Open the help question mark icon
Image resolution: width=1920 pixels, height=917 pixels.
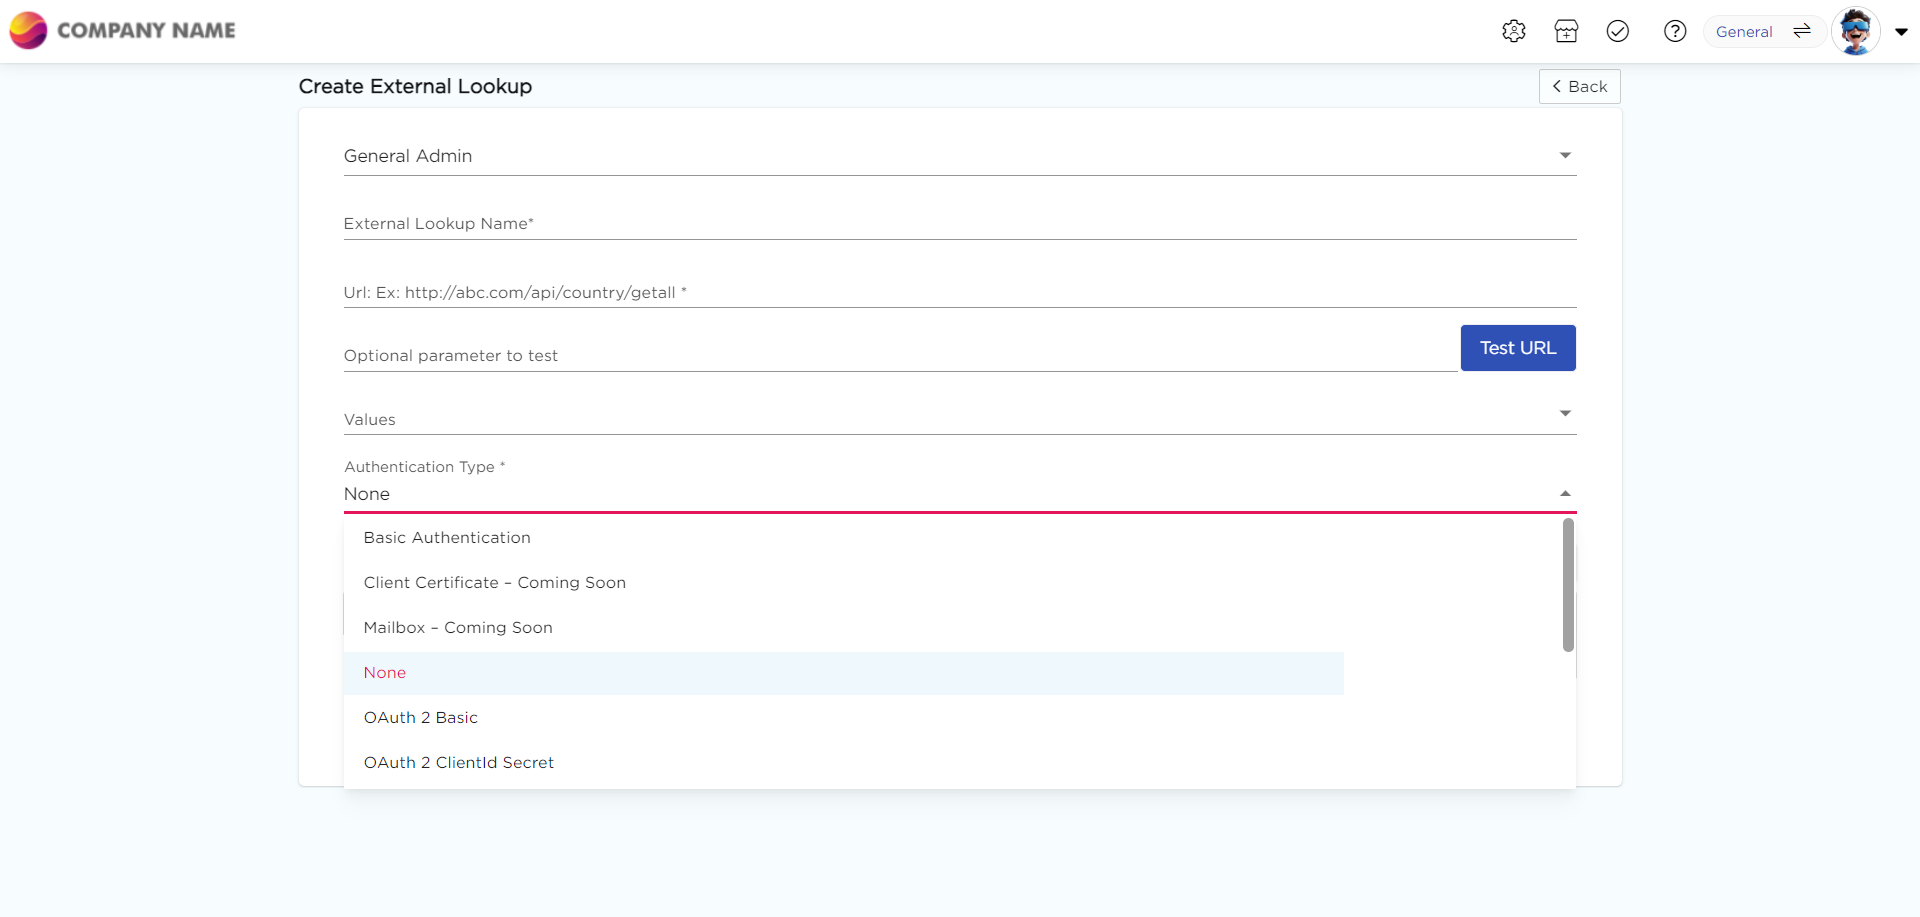click(1674, 31)
